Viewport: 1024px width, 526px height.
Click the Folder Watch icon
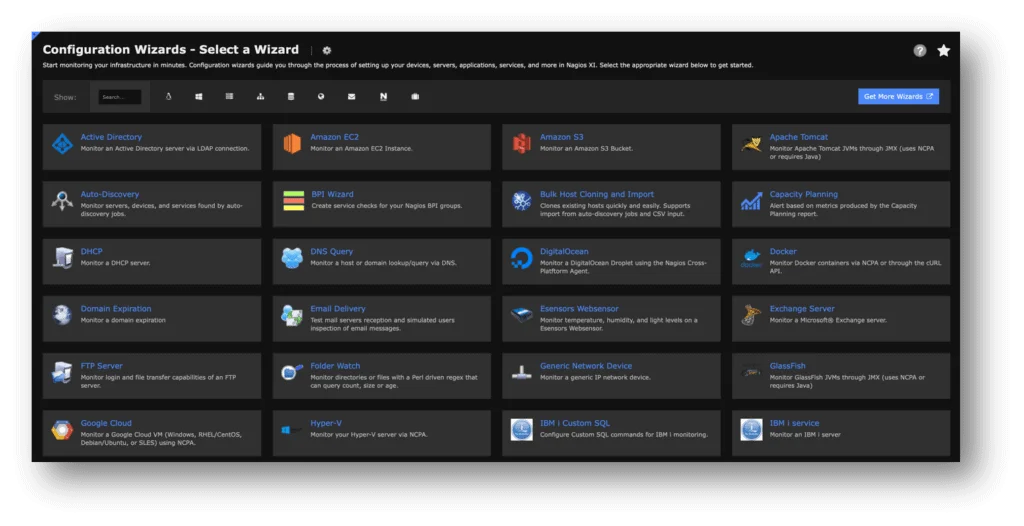[292, 372]
